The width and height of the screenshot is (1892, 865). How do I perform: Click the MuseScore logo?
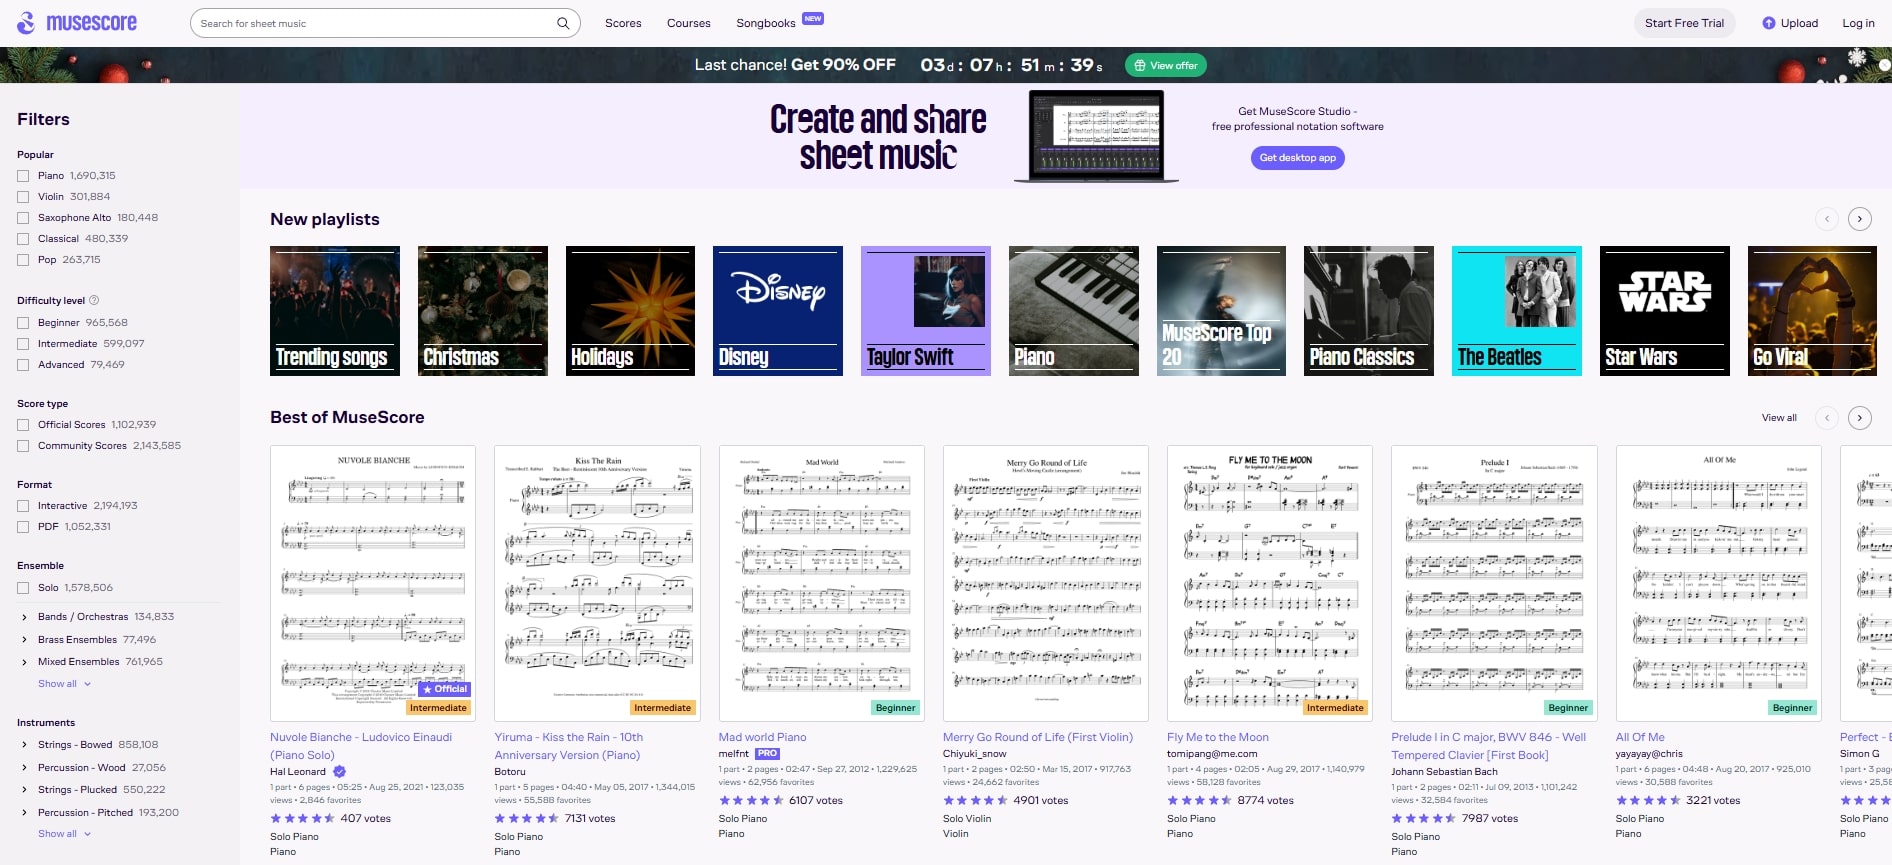77,23
